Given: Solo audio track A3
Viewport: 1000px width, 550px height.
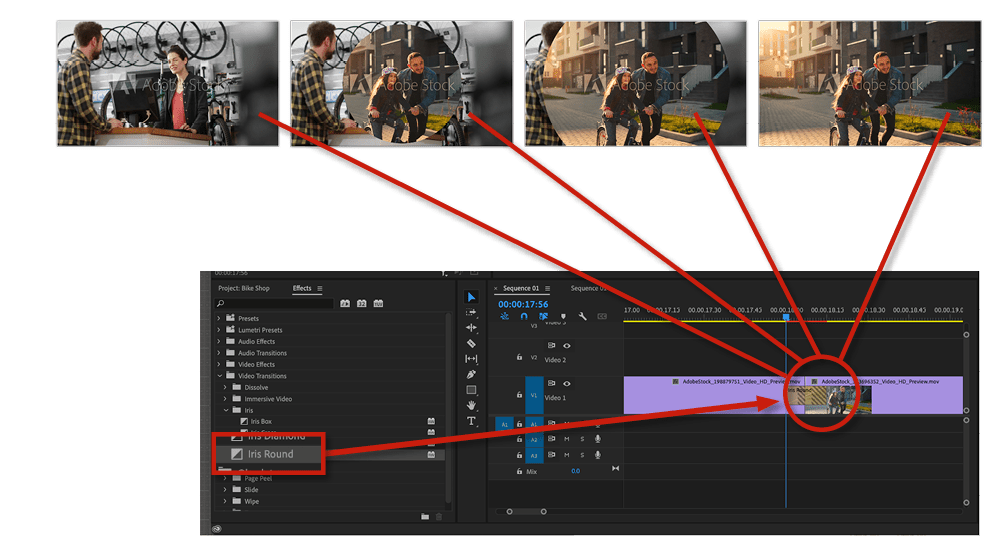Looking at the screenshot, I should click(x=582, y=455).
